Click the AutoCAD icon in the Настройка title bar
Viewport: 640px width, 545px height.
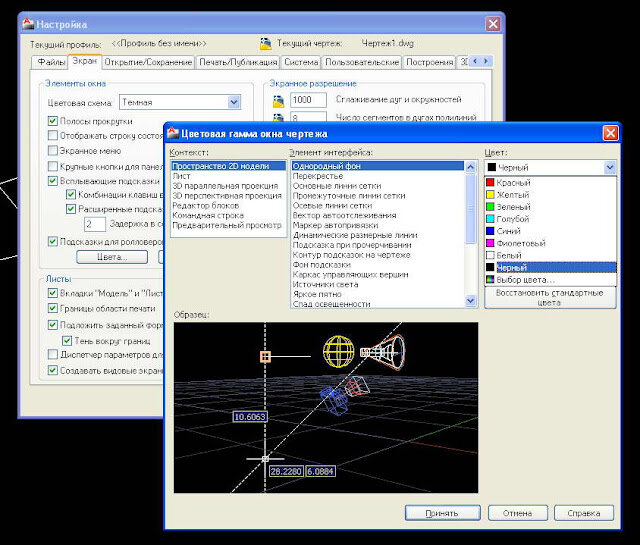point(28,24)
